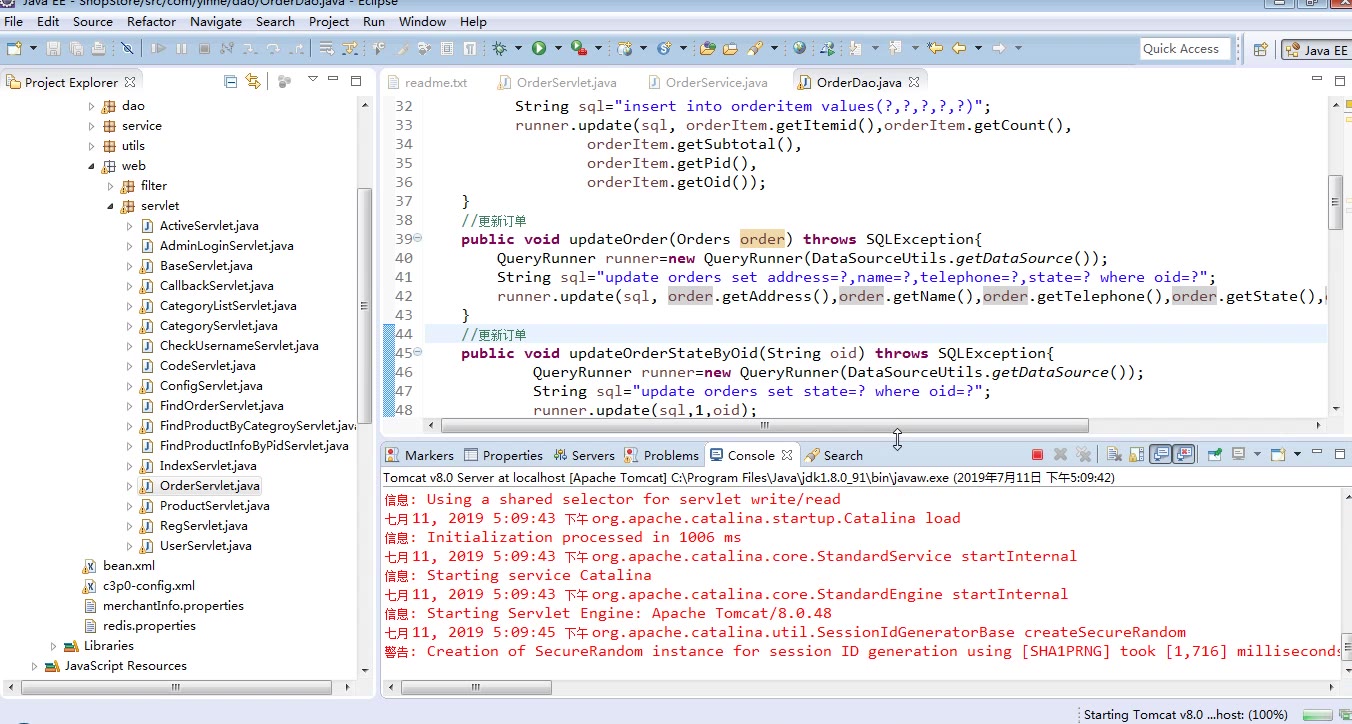Toggle show console on standard output change
1352x724 pixels.
pyautogui.click(x=1160, y=455)
